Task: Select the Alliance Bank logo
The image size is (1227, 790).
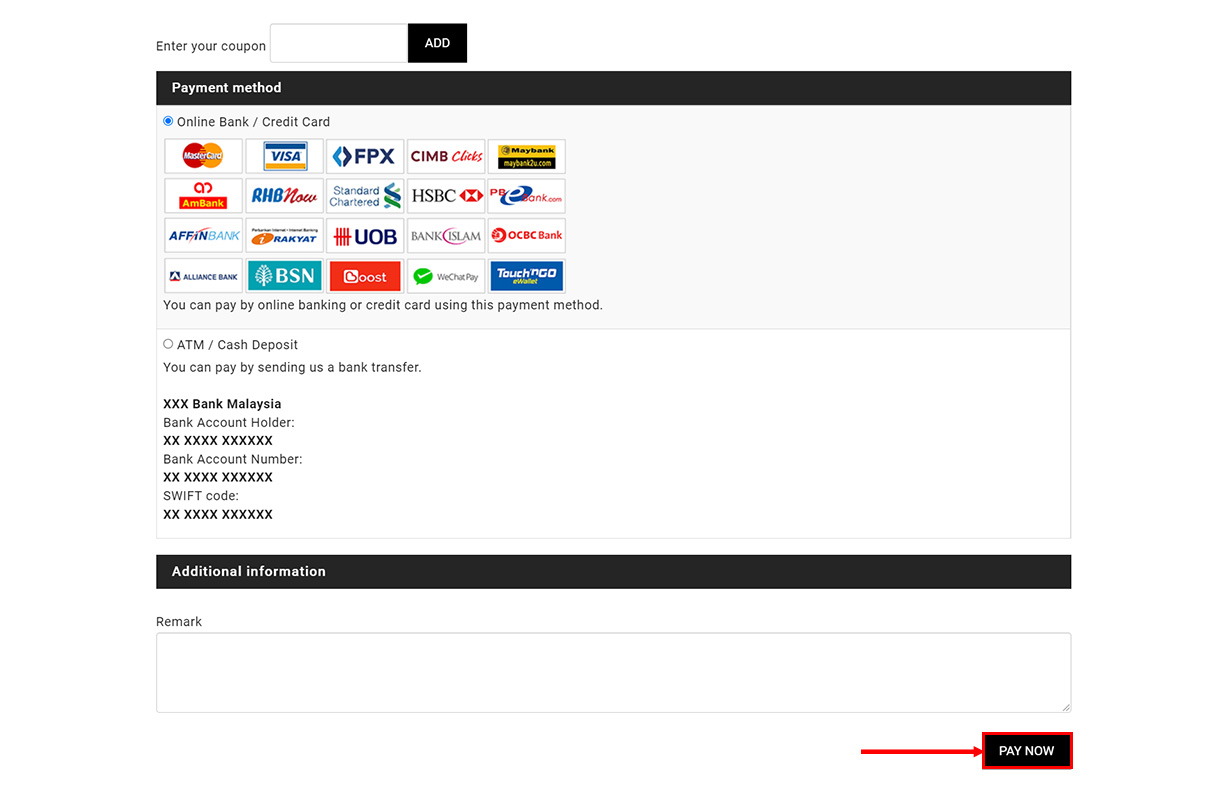Action: pyautogui.click(x=203, y=276)
